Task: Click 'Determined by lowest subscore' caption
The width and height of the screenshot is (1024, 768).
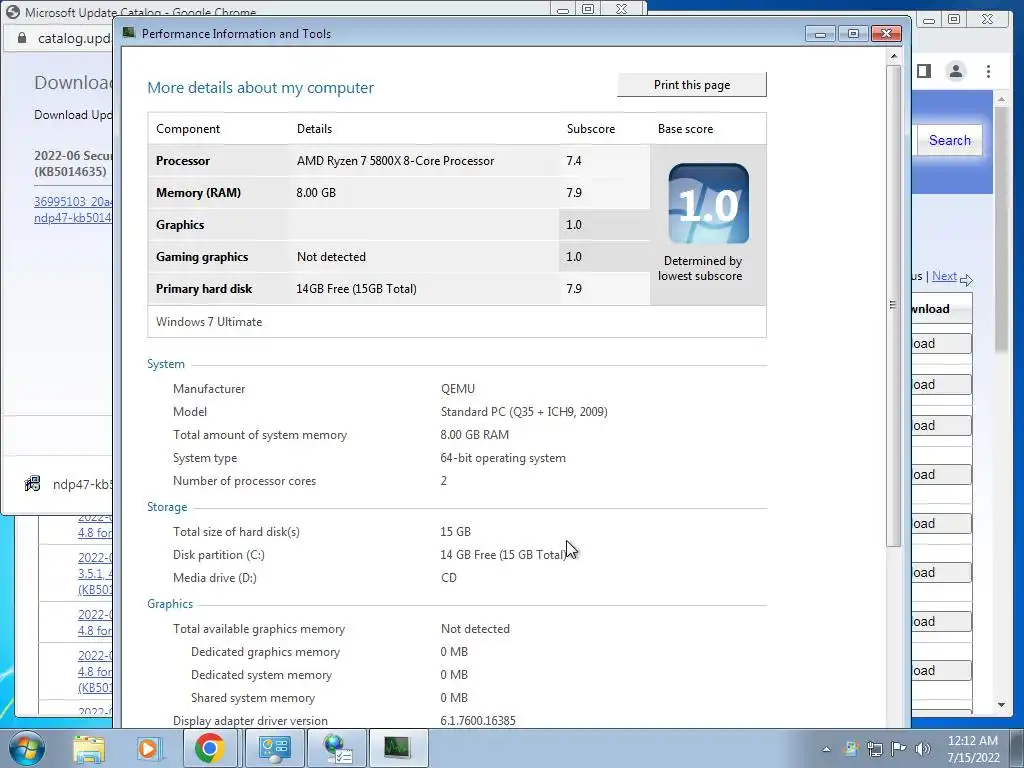Action: [700, 268]
